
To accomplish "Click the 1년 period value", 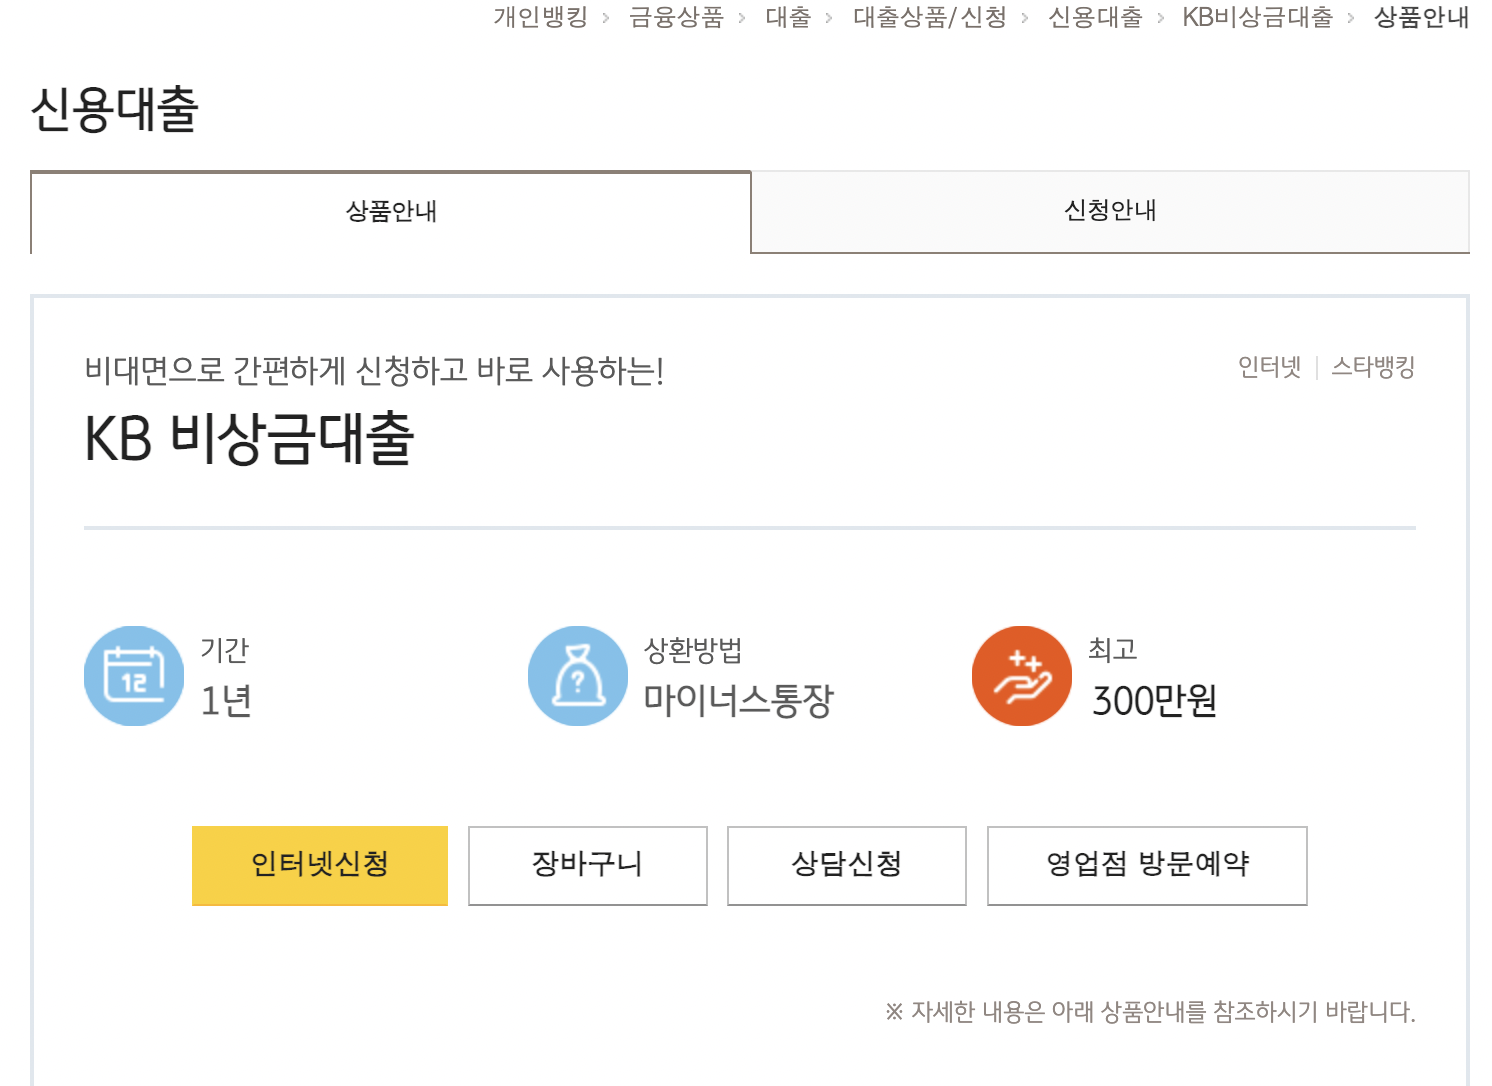I will coord(226,700).
